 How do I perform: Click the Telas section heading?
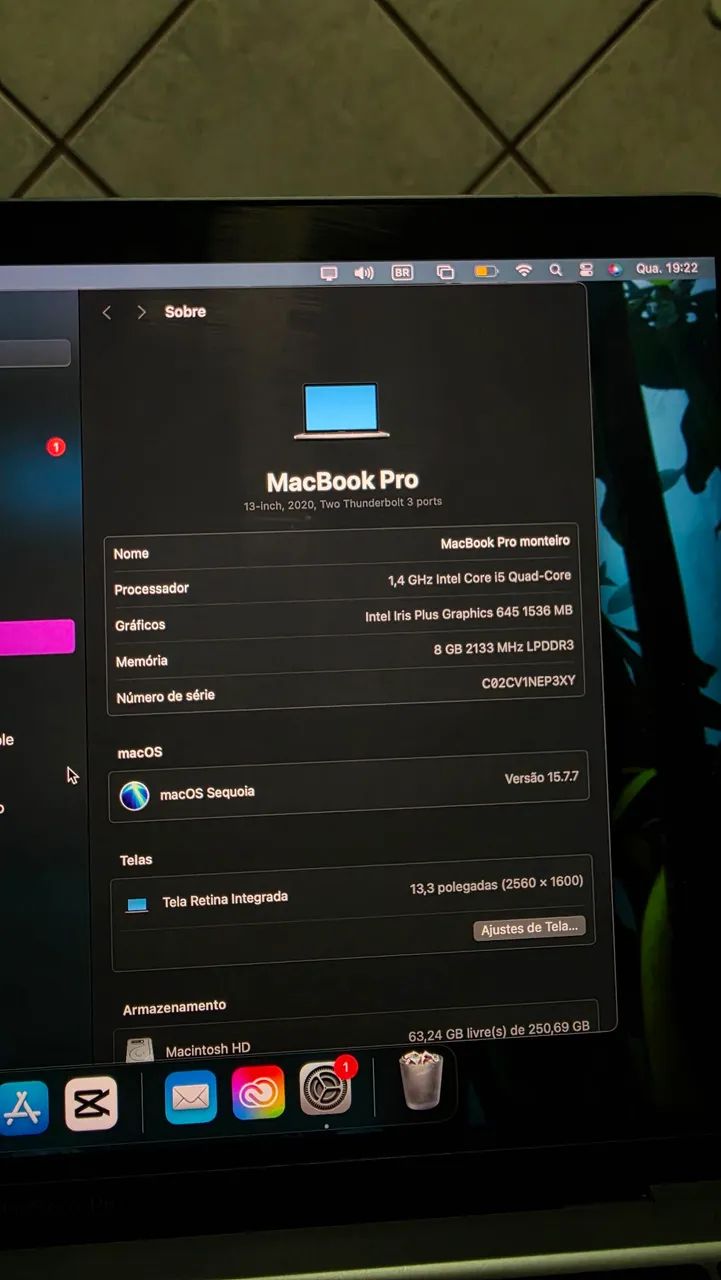click(136, 860)
